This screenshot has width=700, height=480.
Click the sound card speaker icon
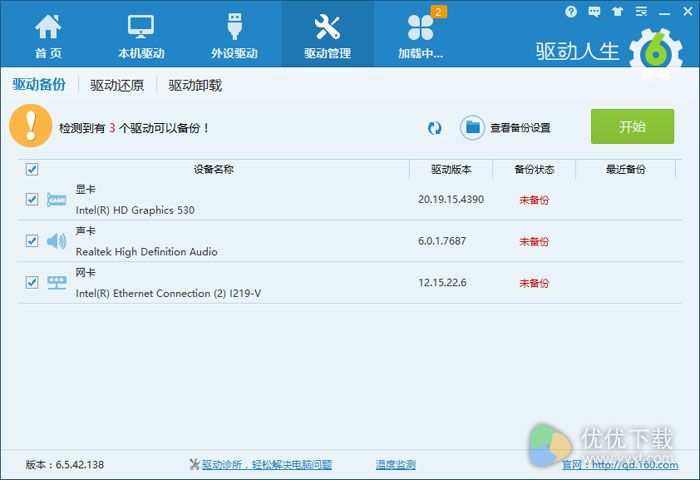[x=57, y=241]
